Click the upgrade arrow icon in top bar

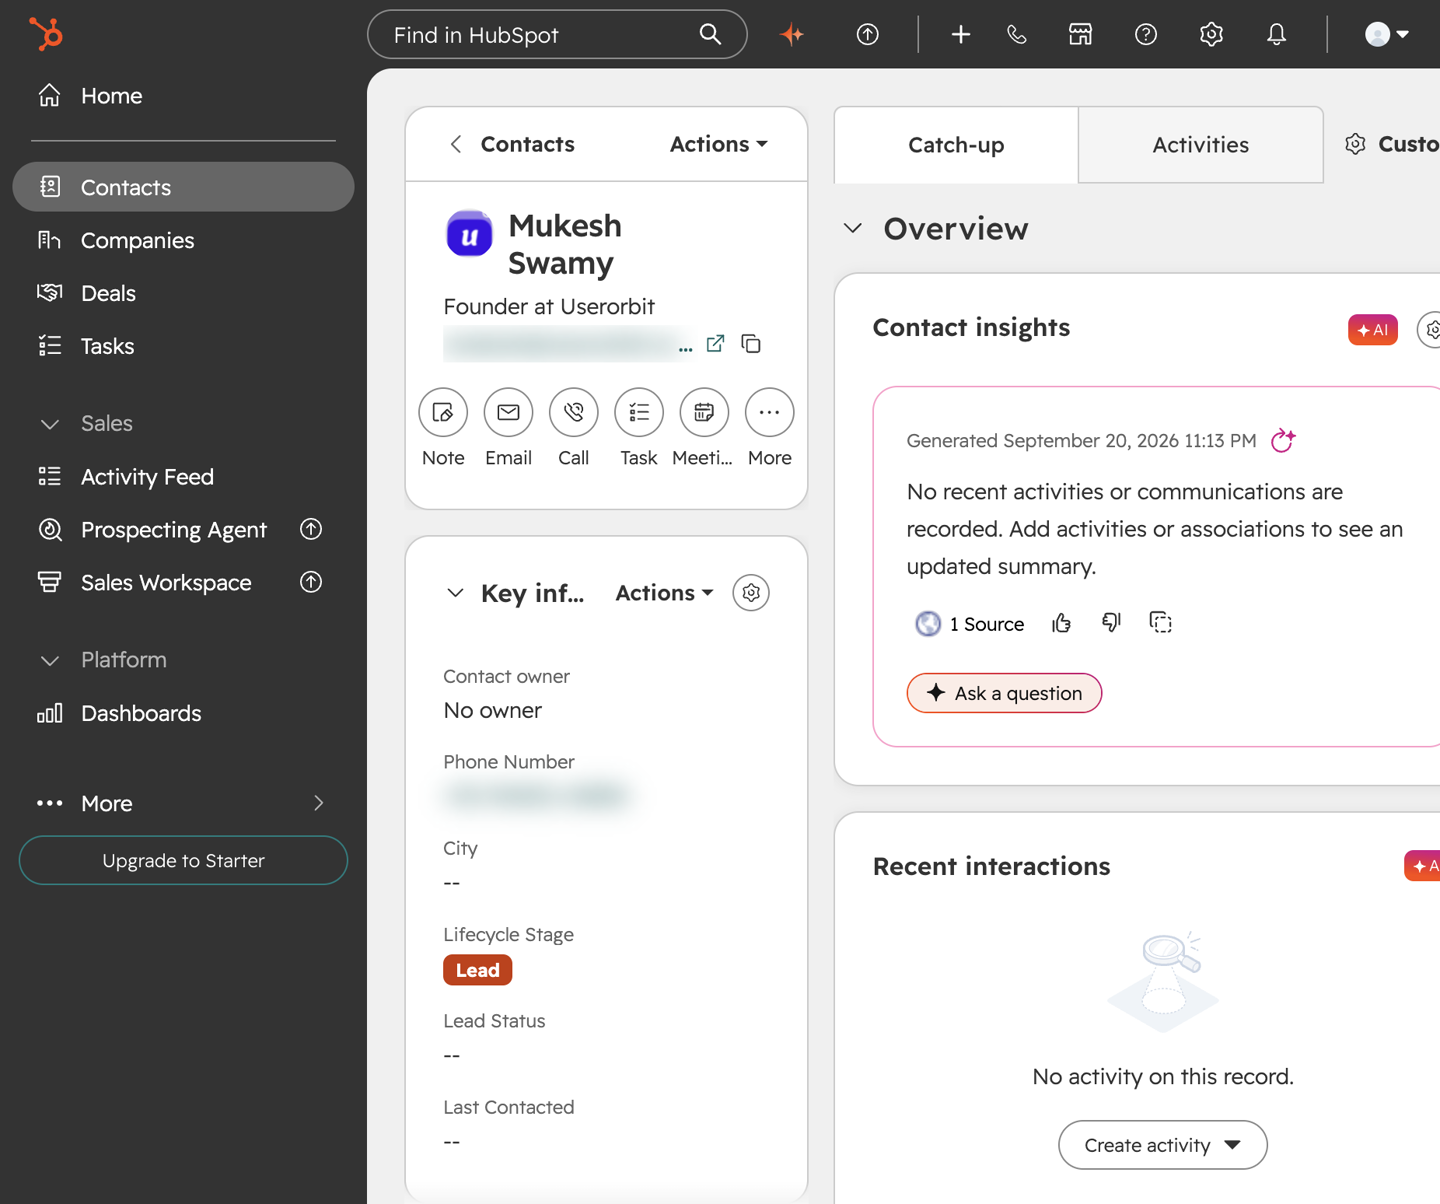click(867, 34)
